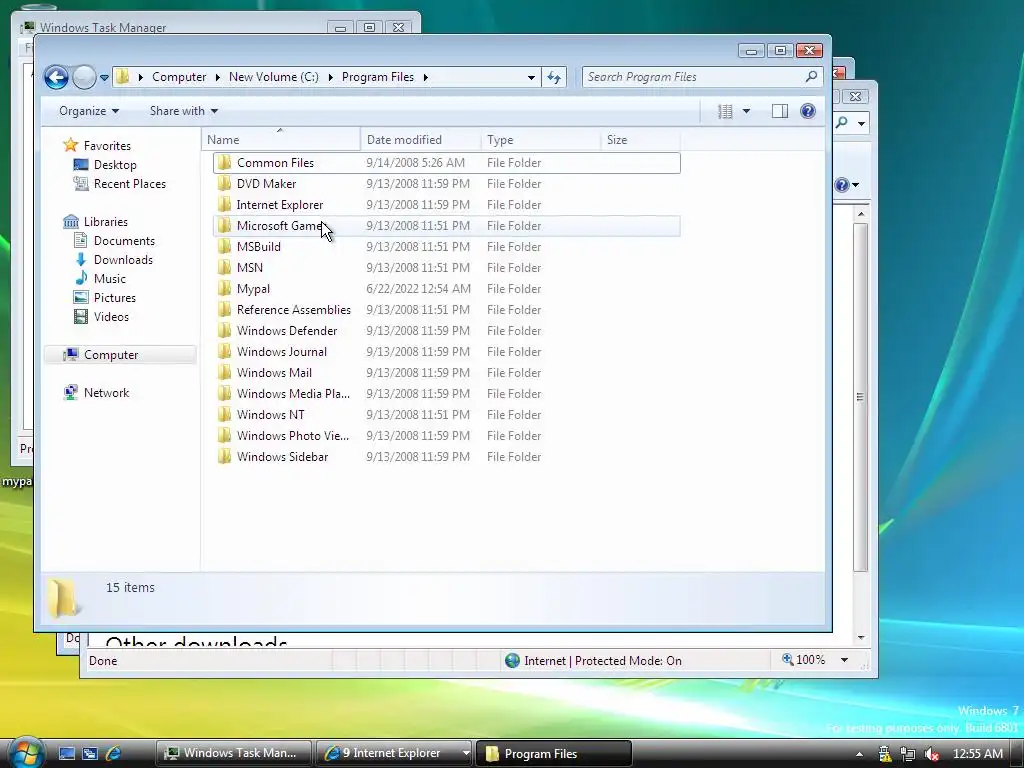
Task: Select the Reference Assemblies folder
Action: (x=447, y=310)
